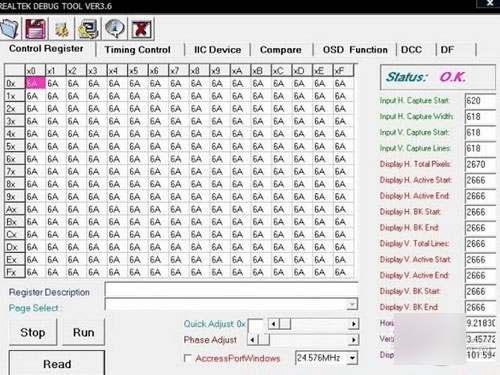The height and width of the screenshot is (375, 500).
Task: Click the save floppy disk icon
Action: click(35, 29)
